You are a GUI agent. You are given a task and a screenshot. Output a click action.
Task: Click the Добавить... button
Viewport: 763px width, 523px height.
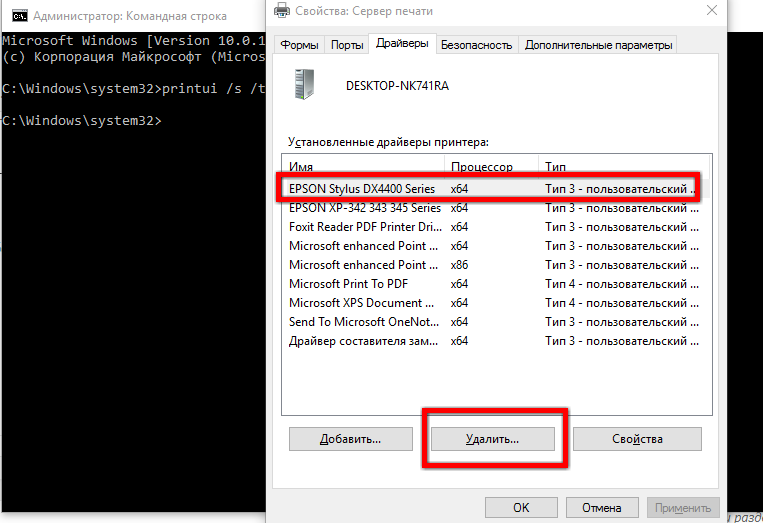pyautogui.click(x=350, y=439)
